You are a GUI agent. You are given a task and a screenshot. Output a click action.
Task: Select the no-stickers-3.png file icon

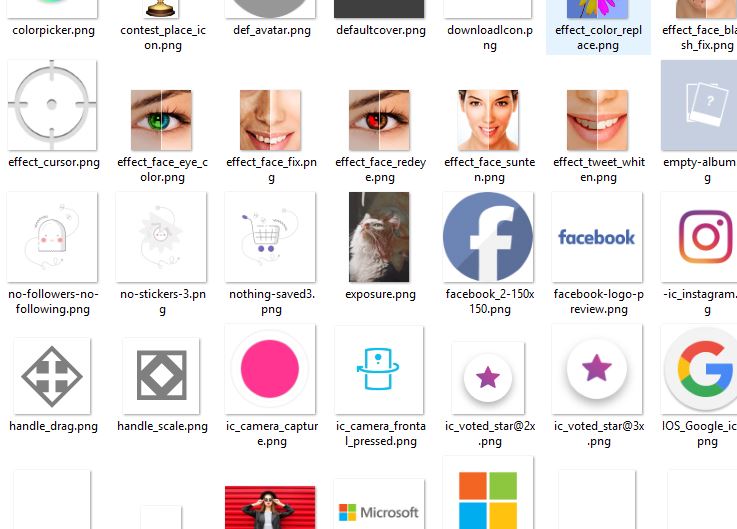[x=161, y=237]
